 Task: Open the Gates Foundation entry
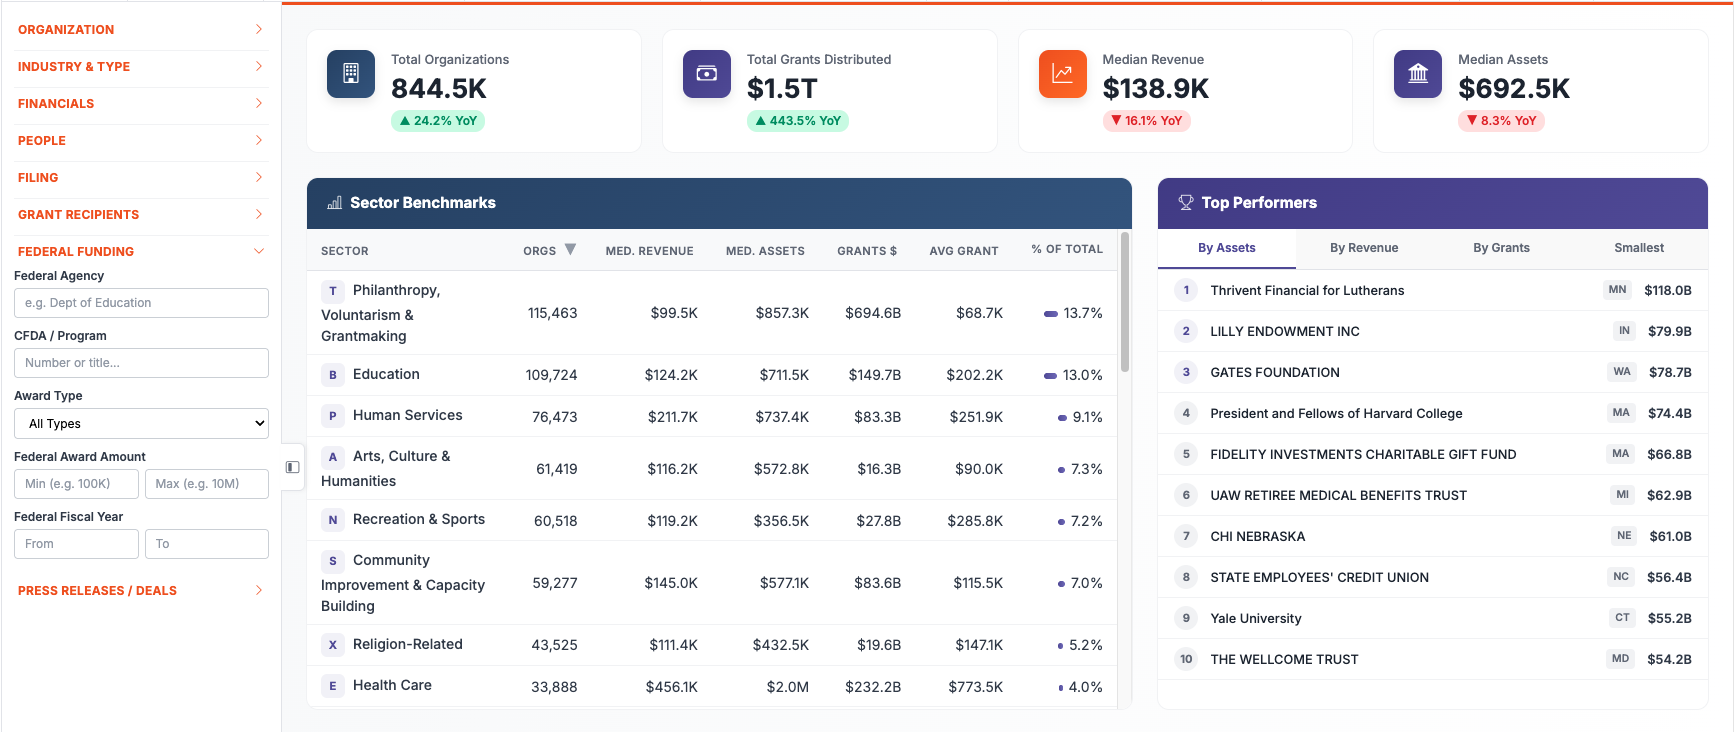click(1274, 373)
